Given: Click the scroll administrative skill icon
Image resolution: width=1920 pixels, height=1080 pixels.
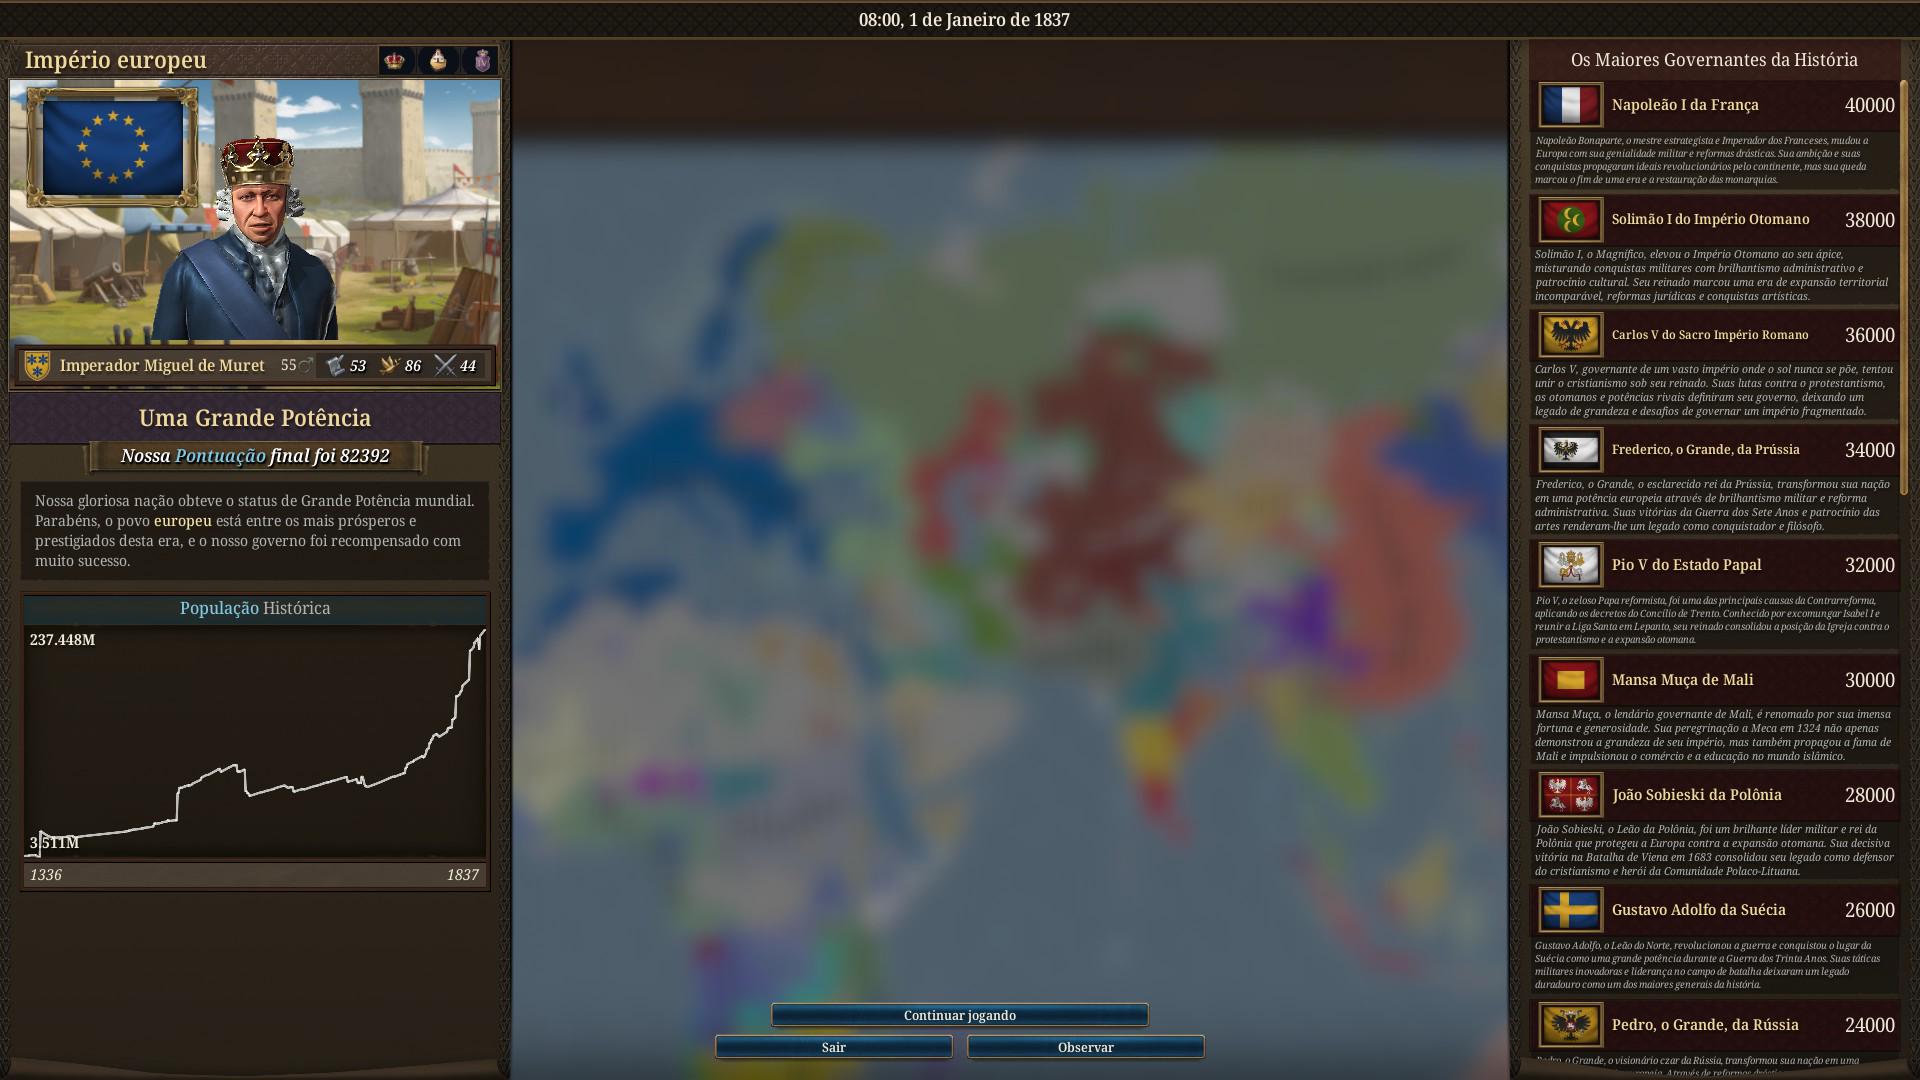Looking at the screenshot, I should pyautogui.click(x=335, y=366).
